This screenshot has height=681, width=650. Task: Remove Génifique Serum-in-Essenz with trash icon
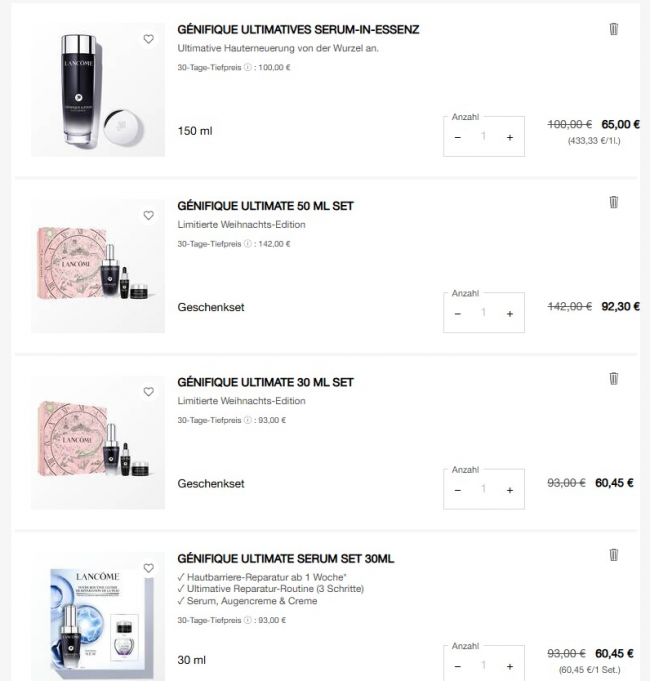pyautogui.click(x=614, y=29)
